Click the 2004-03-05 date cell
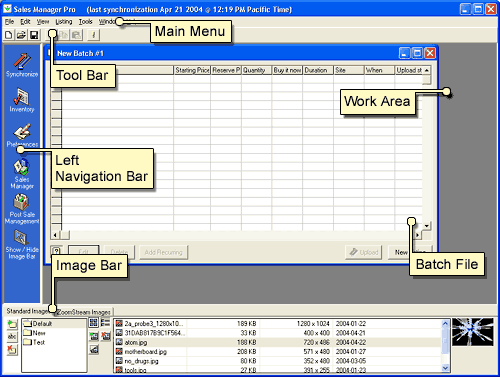 tap(351, 361)
